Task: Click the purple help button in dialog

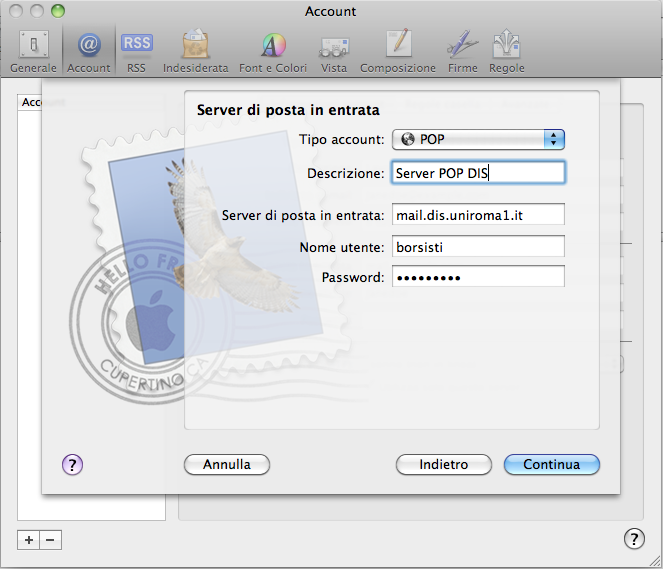Action: click(72, 464)
